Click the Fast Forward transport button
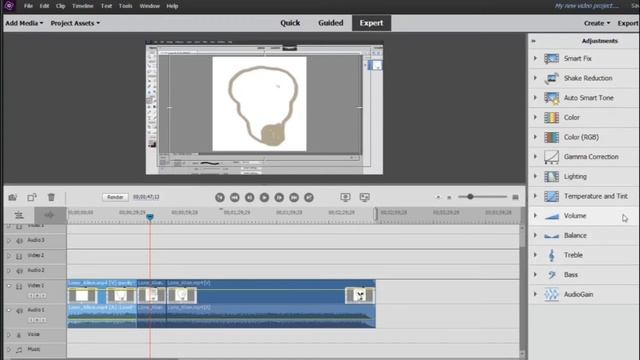This screenshot has height=360, width=640. point(294,198)
